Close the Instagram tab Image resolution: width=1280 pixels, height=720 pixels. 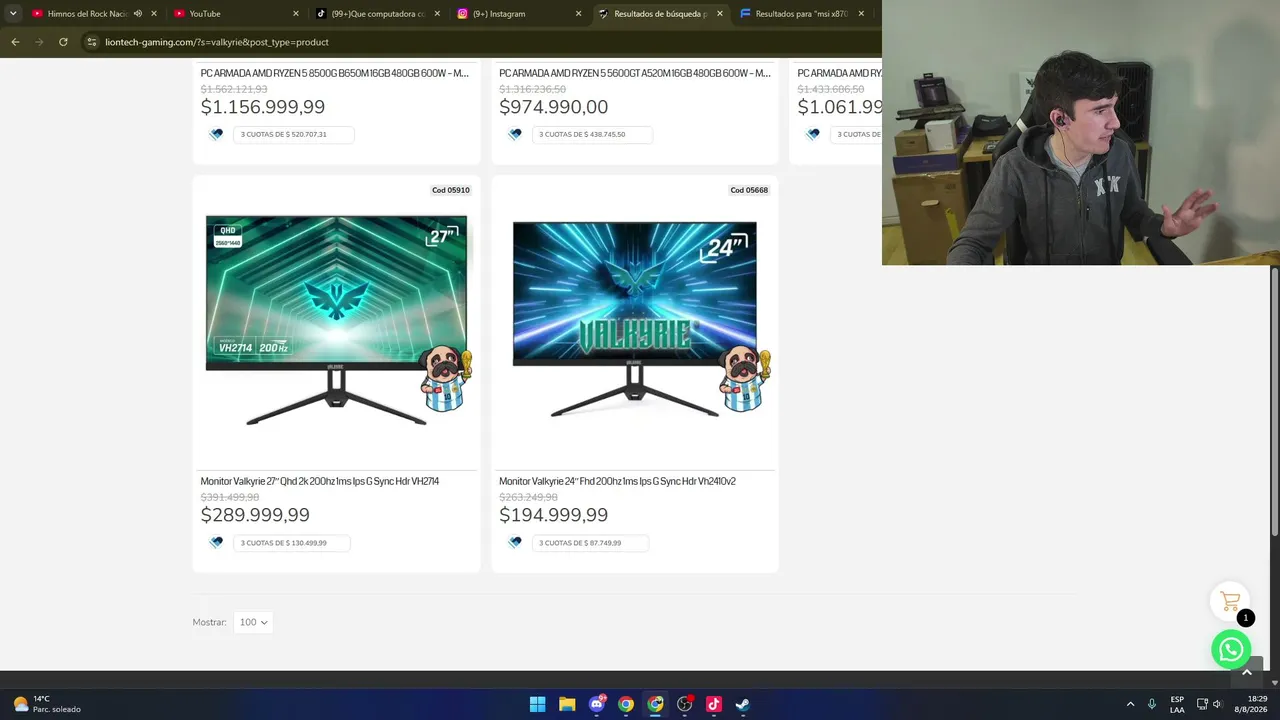point(578,14)
